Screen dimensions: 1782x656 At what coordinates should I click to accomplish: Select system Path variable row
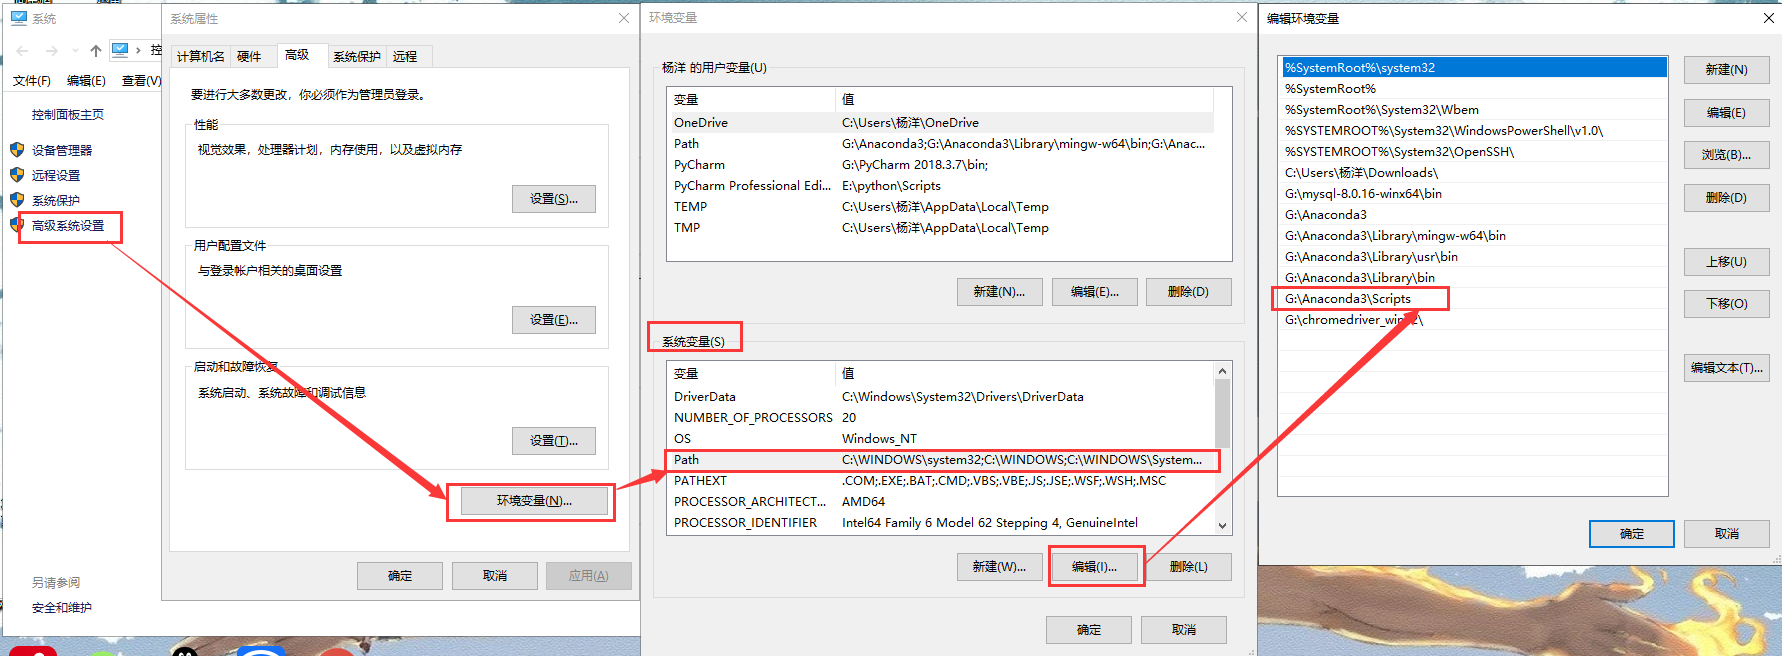940,460
